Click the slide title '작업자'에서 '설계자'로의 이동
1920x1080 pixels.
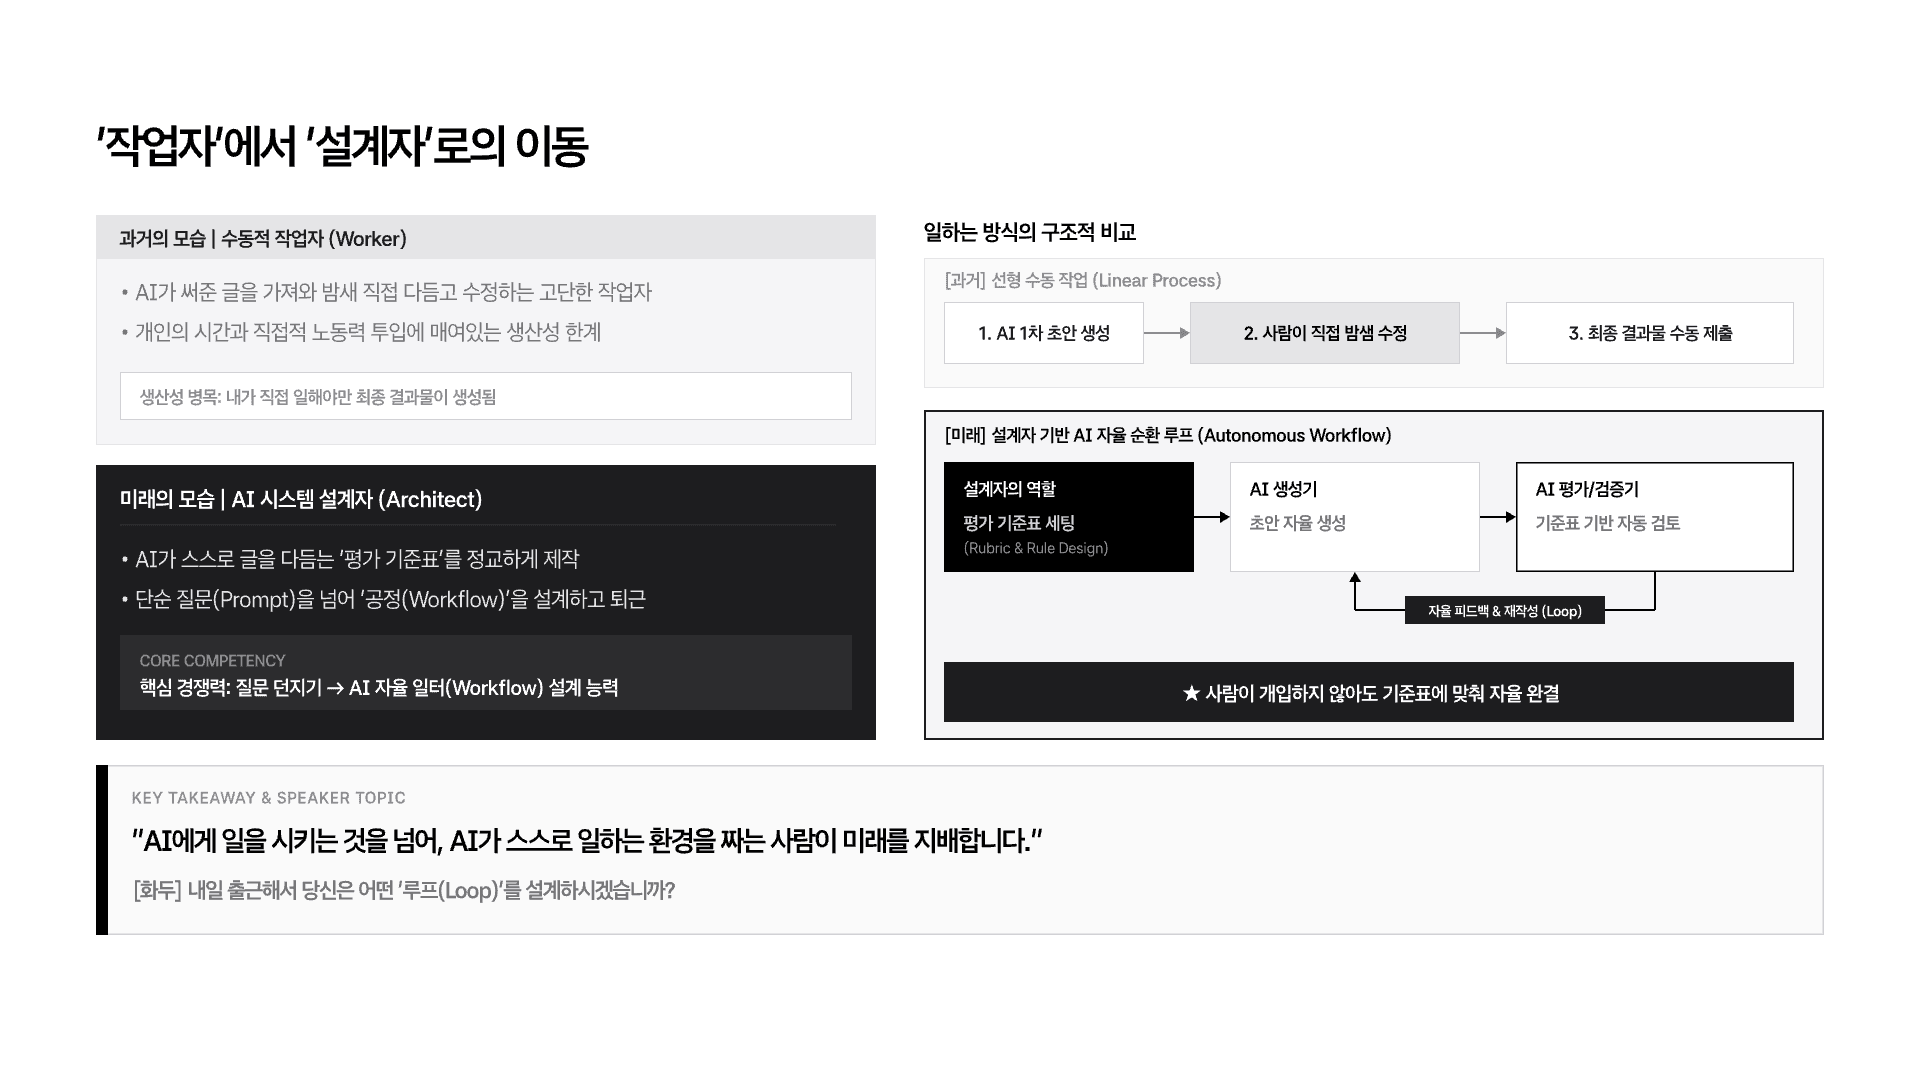342,147
